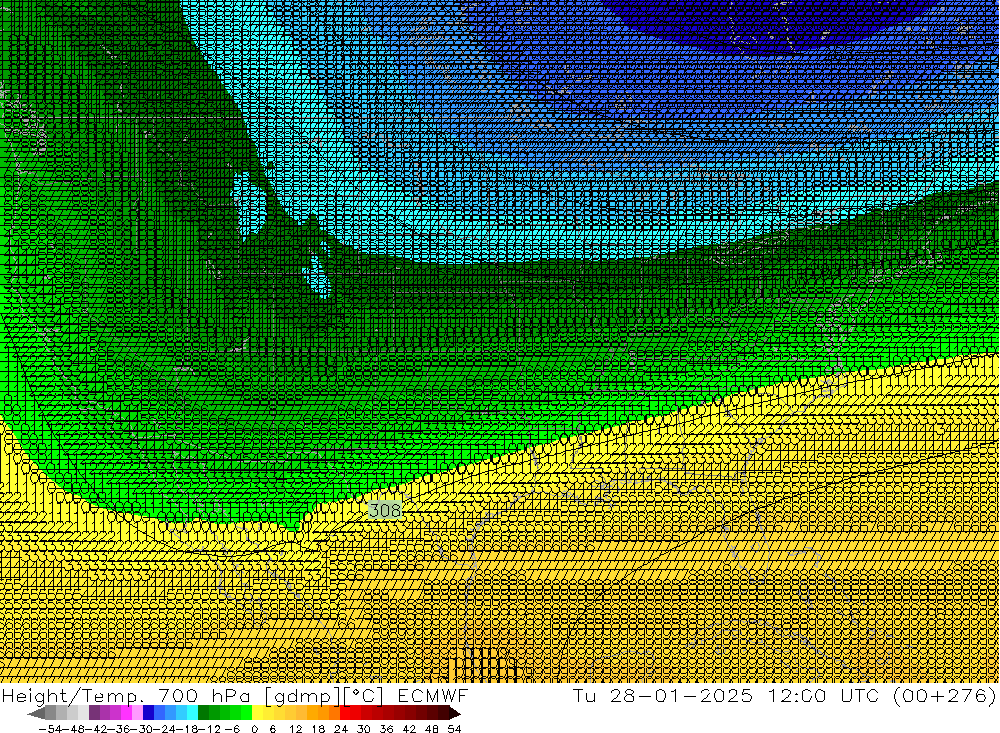Click the (00+276) forecast hour label

coord(945,695)
